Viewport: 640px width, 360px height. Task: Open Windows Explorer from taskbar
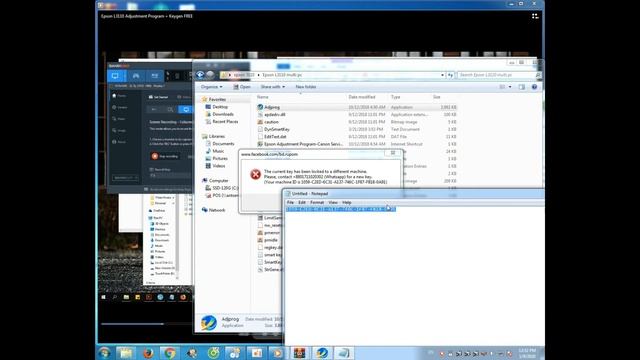click(x=126, y=353)
